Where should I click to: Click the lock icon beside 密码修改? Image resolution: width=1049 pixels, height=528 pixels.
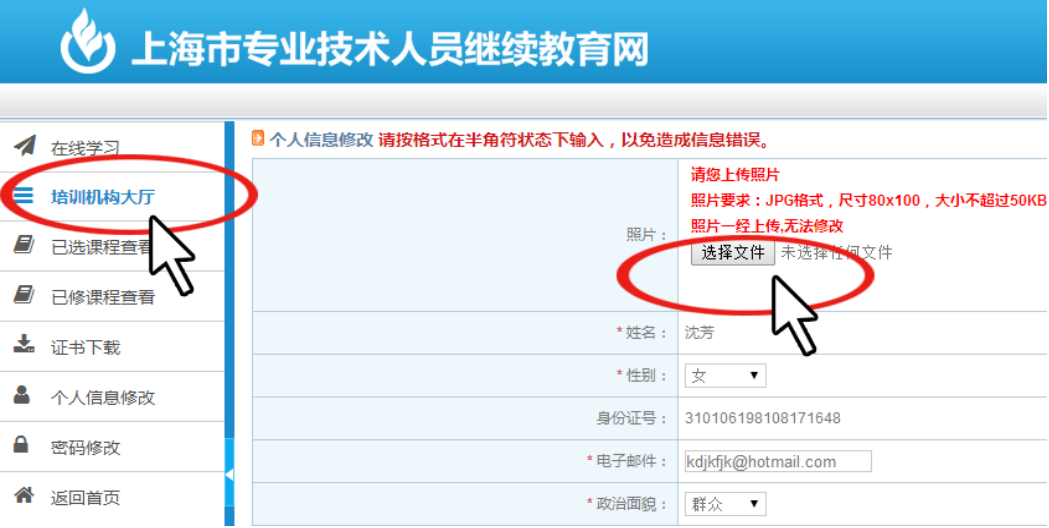click(x=21, y=445)
